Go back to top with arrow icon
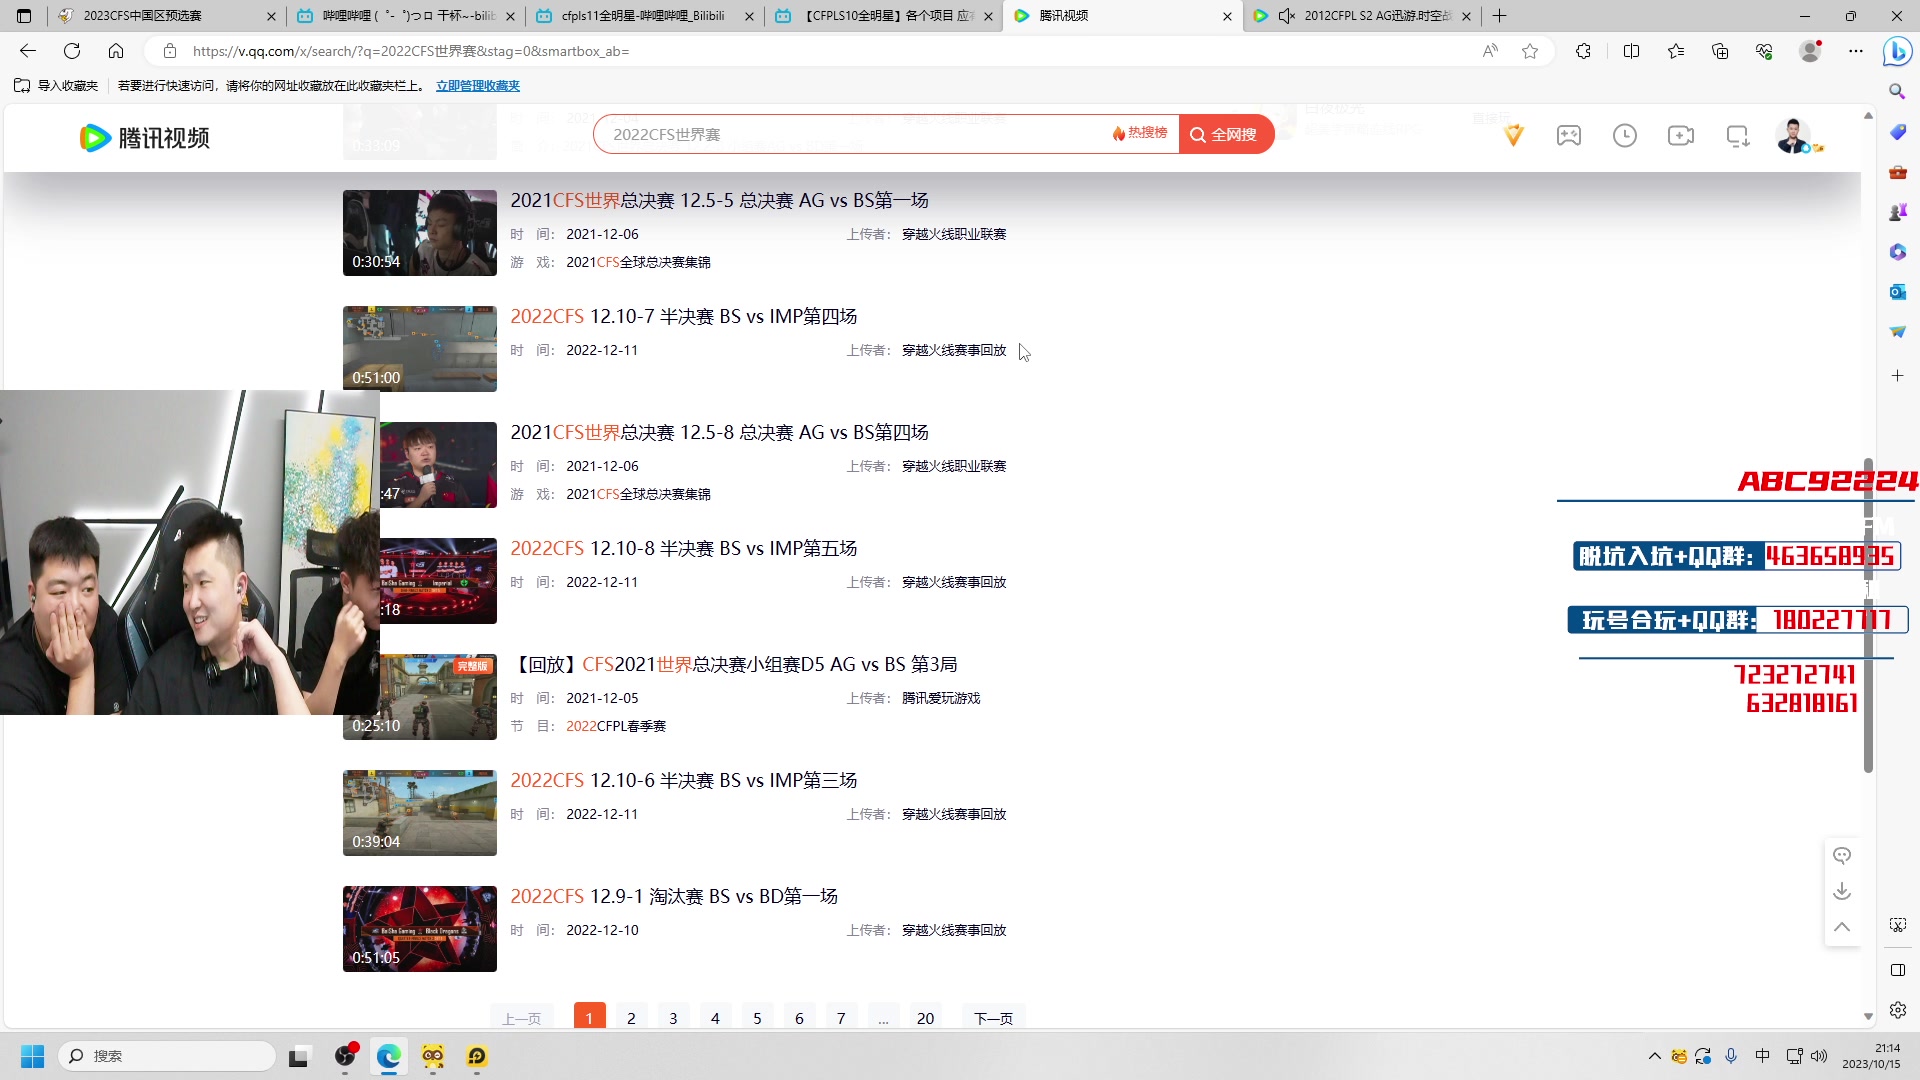The image size is (1920, 1080). coord(1842,927)
